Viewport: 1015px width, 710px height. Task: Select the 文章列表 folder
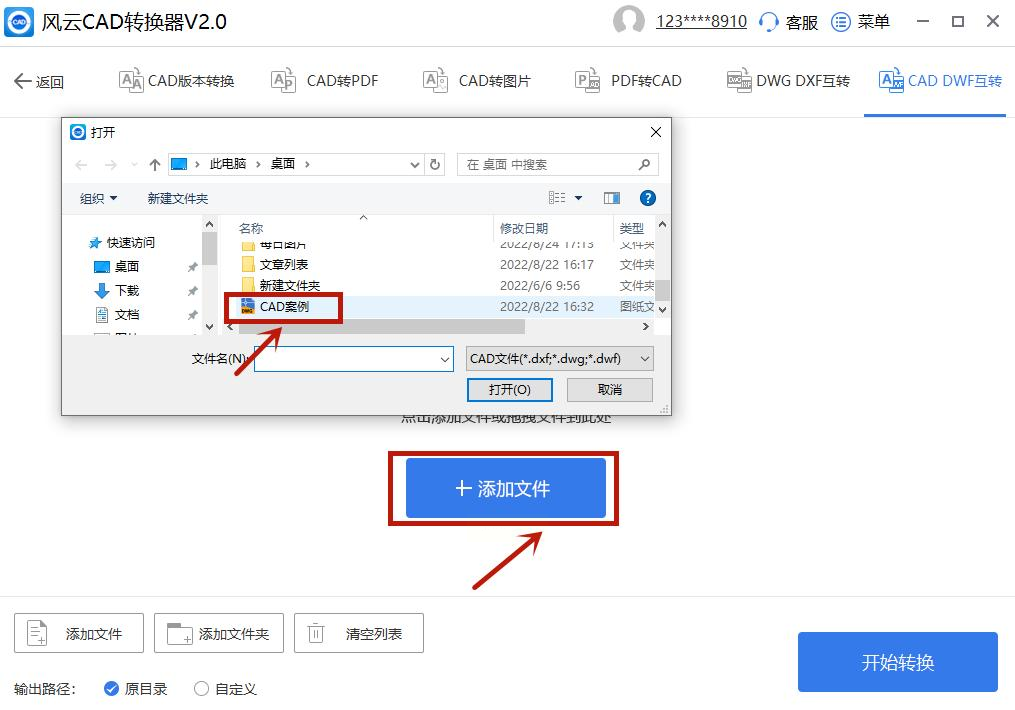click(x=274, y=265)
